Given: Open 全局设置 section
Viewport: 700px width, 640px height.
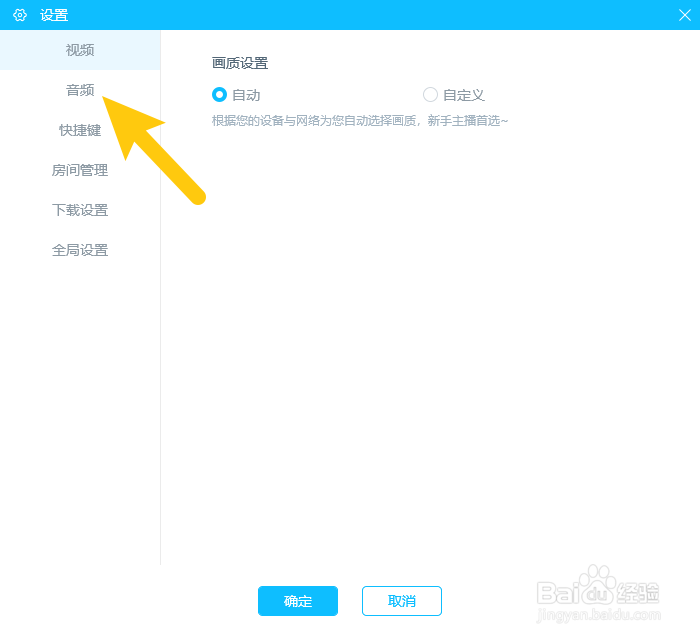Looking at the screenshot, I should tap(80, 250).
